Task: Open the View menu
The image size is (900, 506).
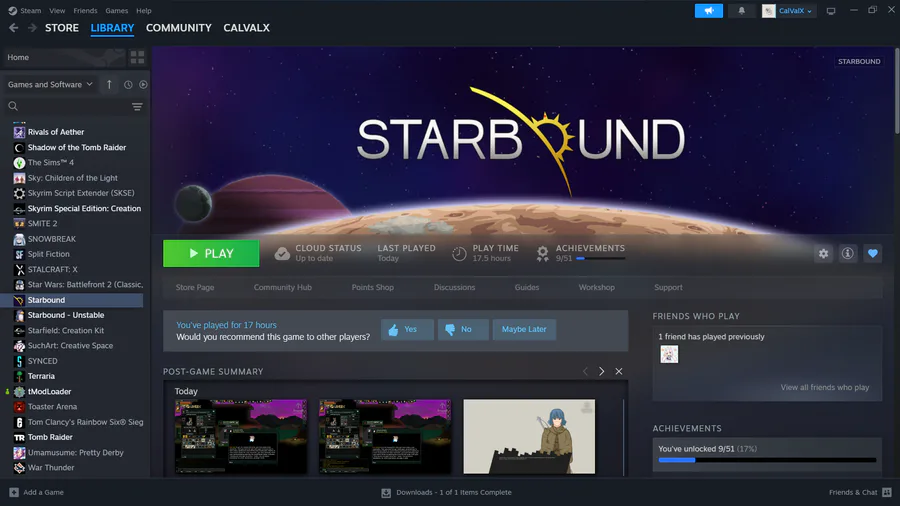Action: [57, 10]
